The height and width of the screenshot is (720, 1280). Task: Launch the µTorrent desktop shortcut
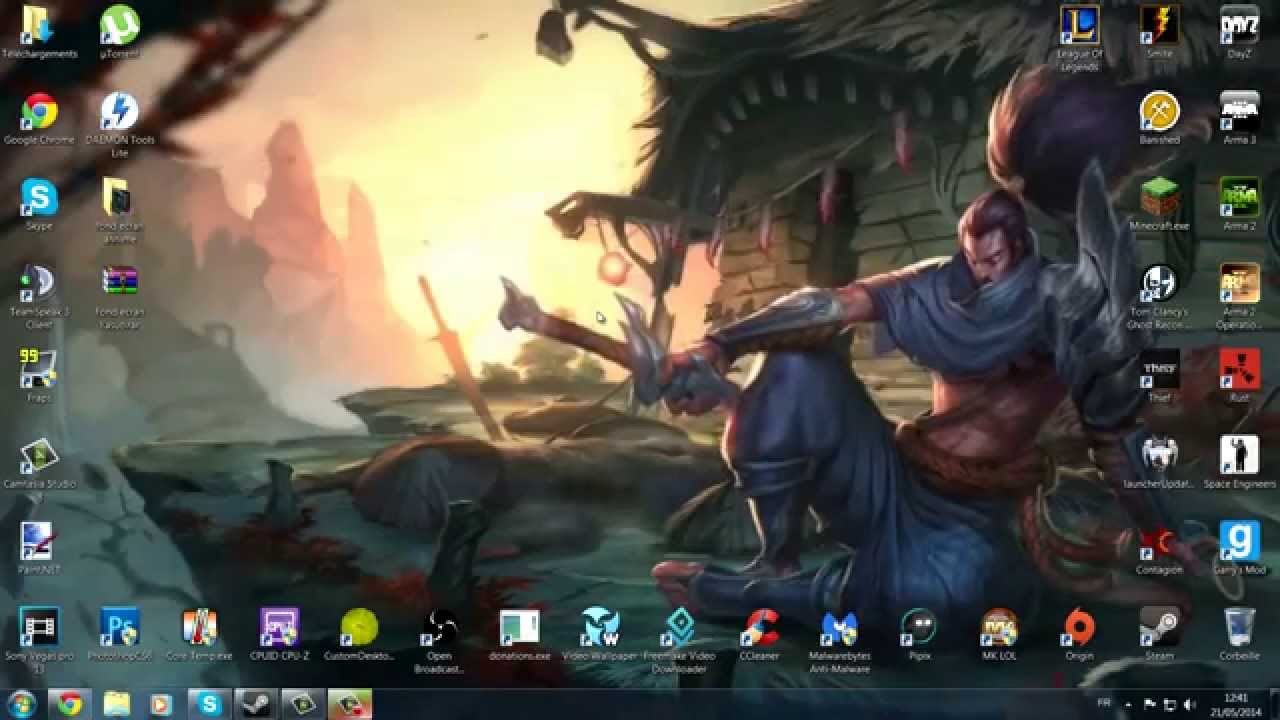120,32
